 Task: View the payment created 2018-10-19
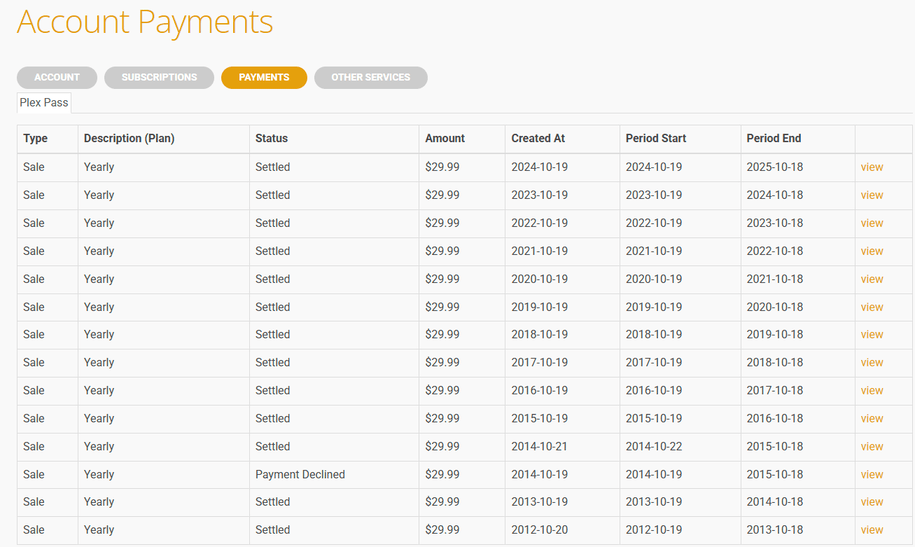click(x=871, y=335)
